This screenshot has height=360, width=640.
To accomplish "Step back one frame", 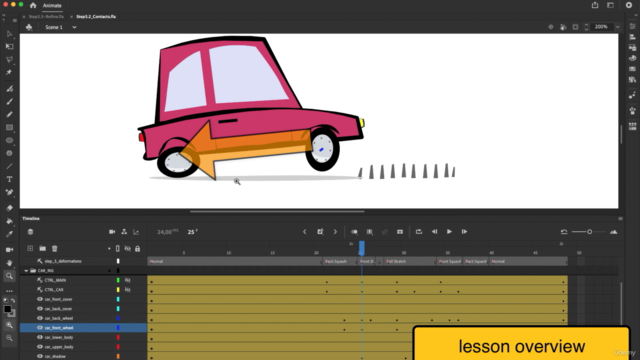I will pos(434,232).
